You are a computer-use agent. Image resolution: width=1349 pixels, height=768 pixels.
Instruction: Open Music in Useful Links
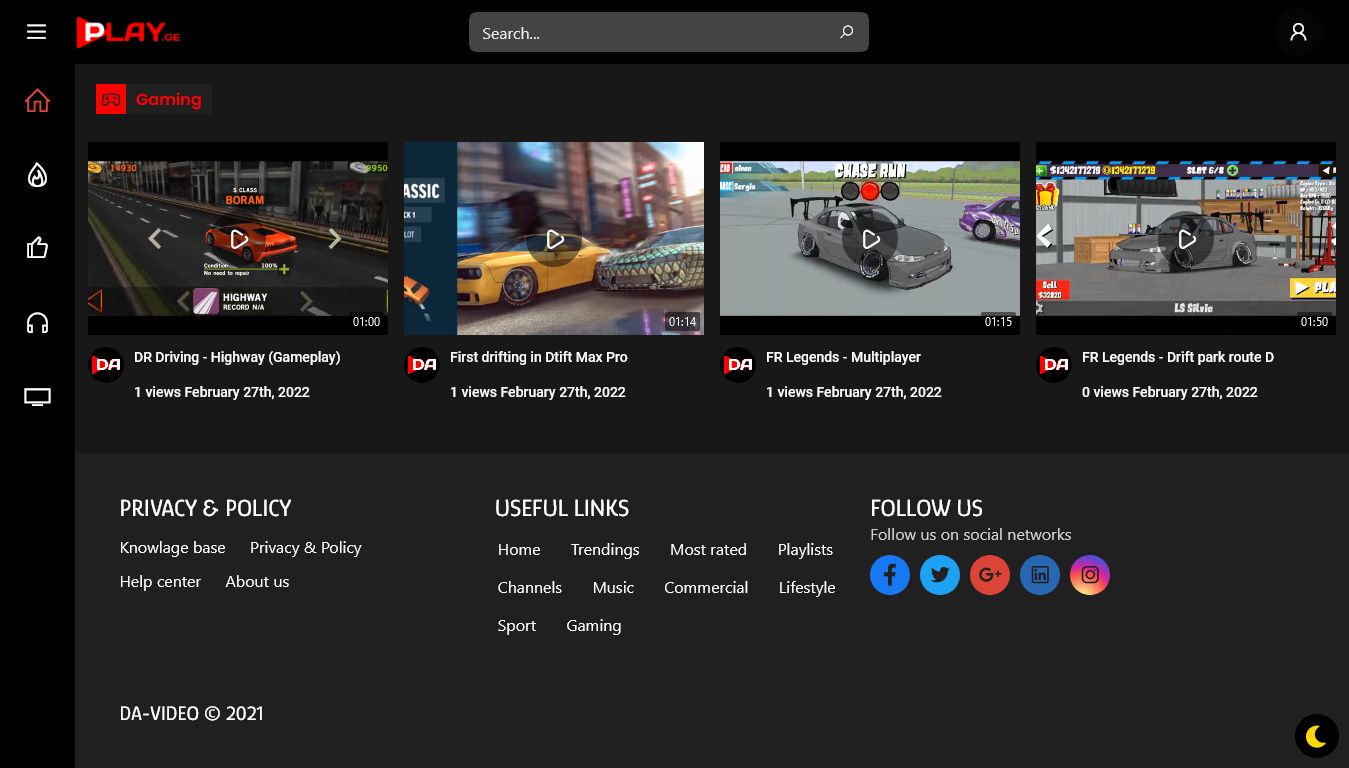tap(613, 587)
